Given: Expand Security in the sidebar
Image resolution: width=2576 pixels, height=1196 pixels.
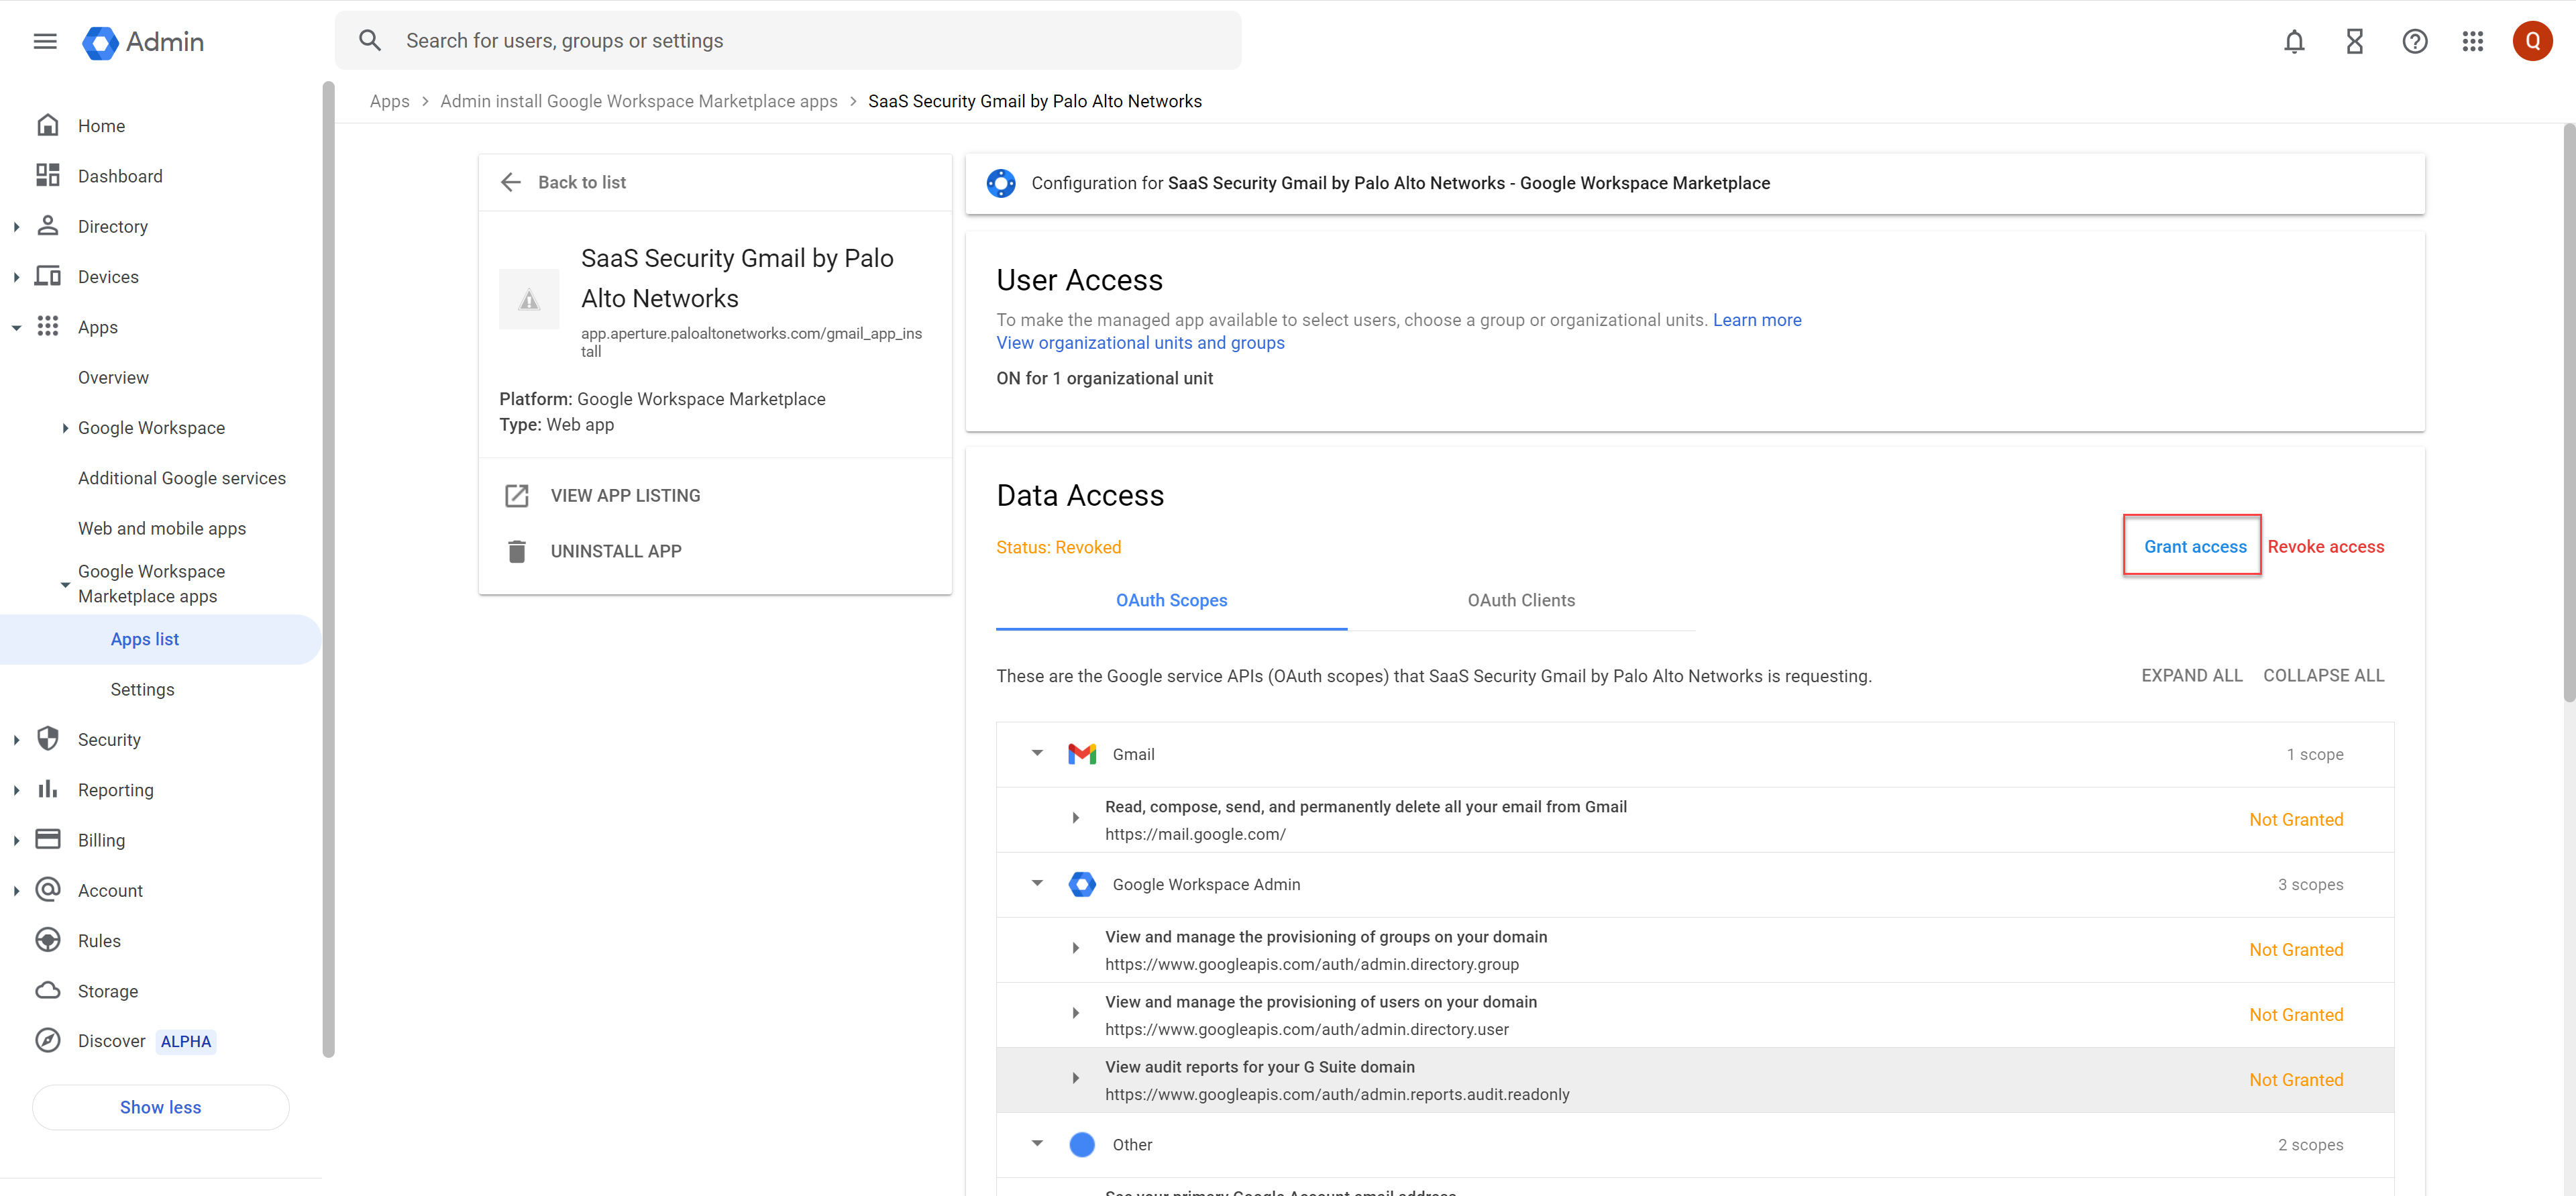Looking at the screenshot, I should tap(17, 739).
